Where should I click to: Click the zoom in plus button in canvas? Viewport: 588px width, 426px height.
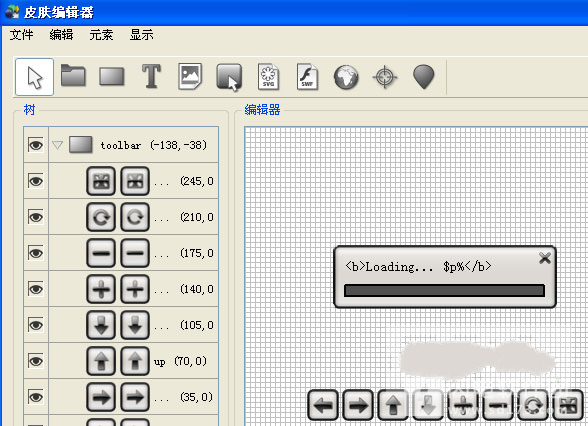tap(463, 405)
